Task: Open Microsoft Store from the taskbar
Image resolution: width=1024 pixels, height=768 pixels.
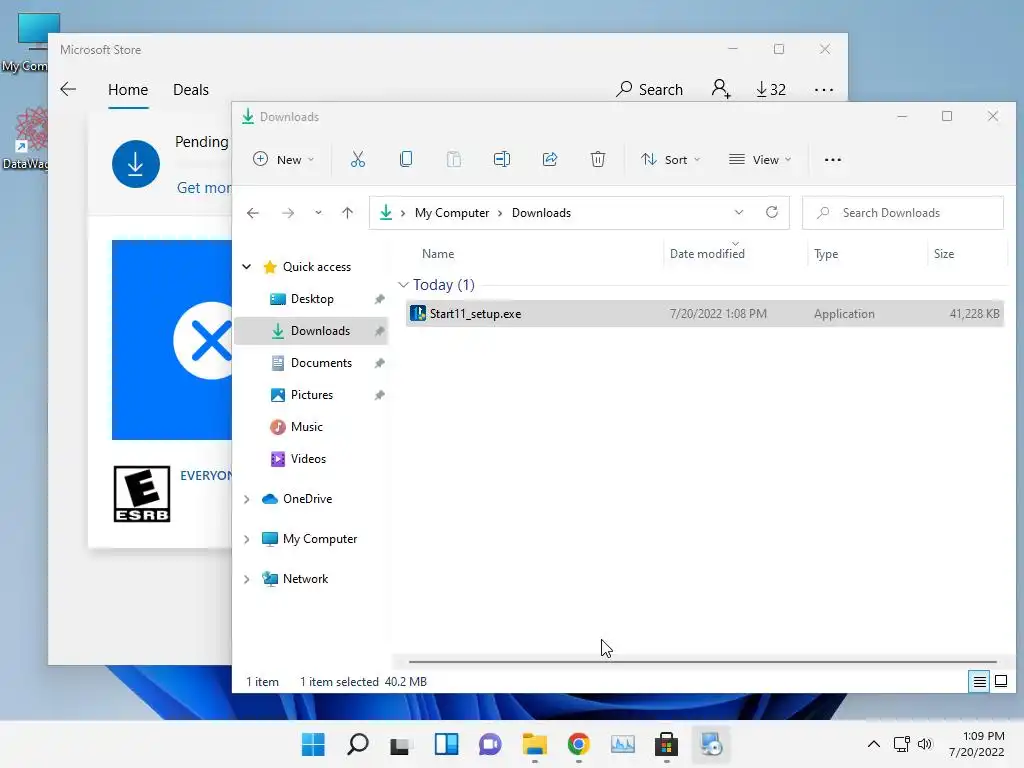Action: 666,744
